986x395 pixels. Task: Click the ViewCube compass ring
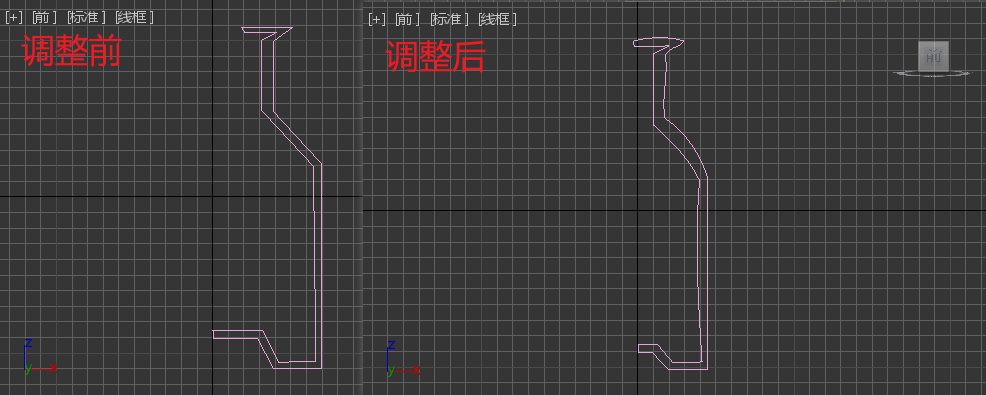[x=933, y=74]
